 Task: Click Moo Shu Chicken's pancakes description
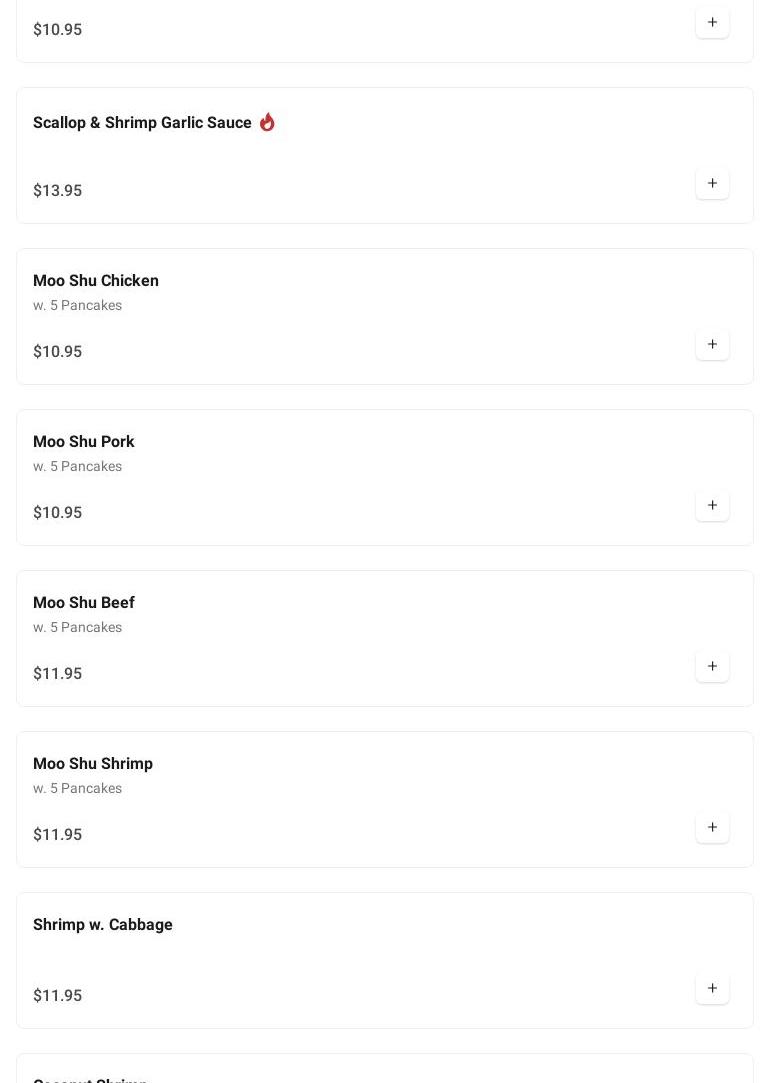click(78, 306)
